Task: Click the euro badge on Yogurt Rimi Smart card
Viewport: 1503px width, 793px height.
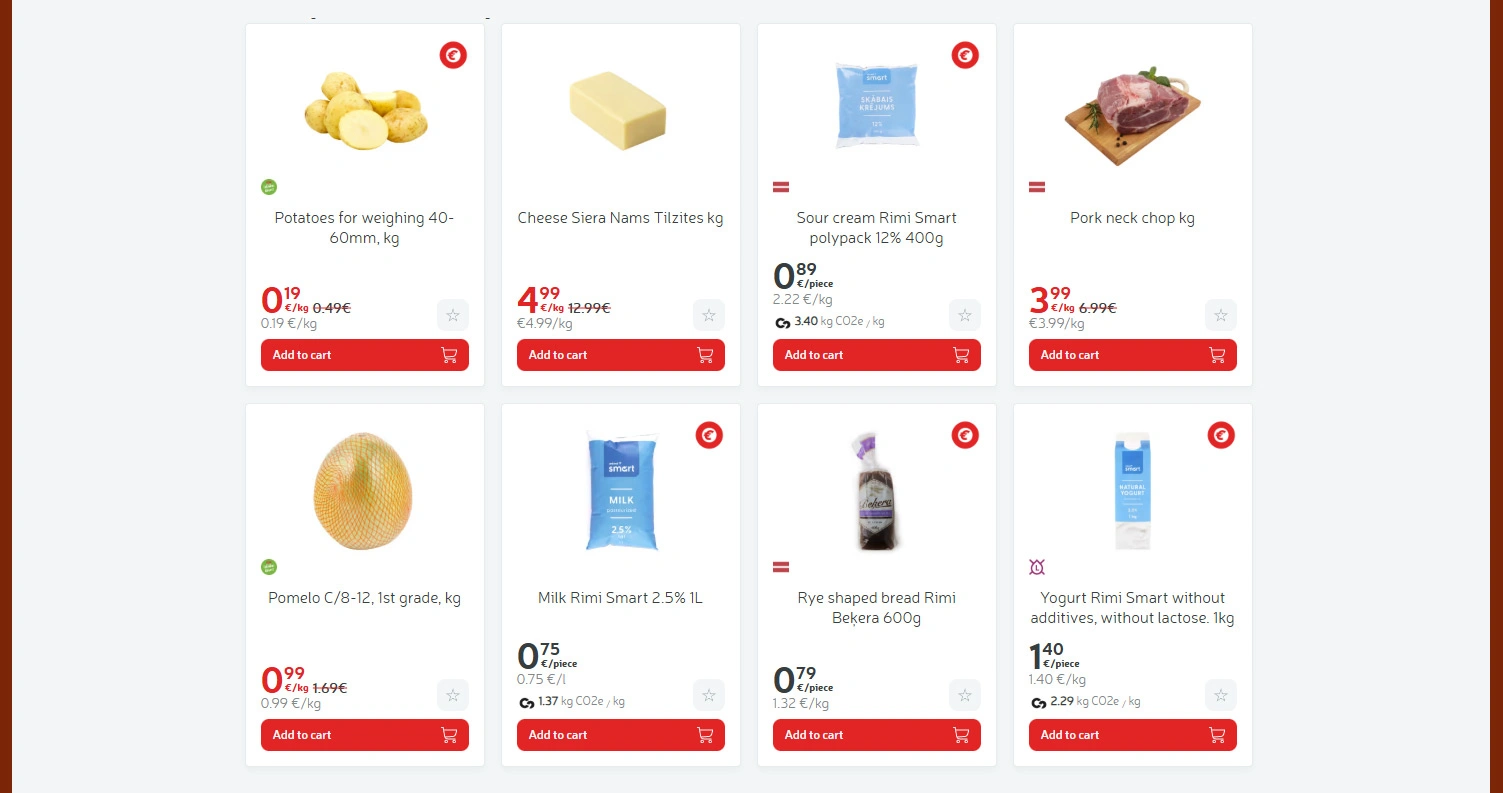Action: (1221, 435)
